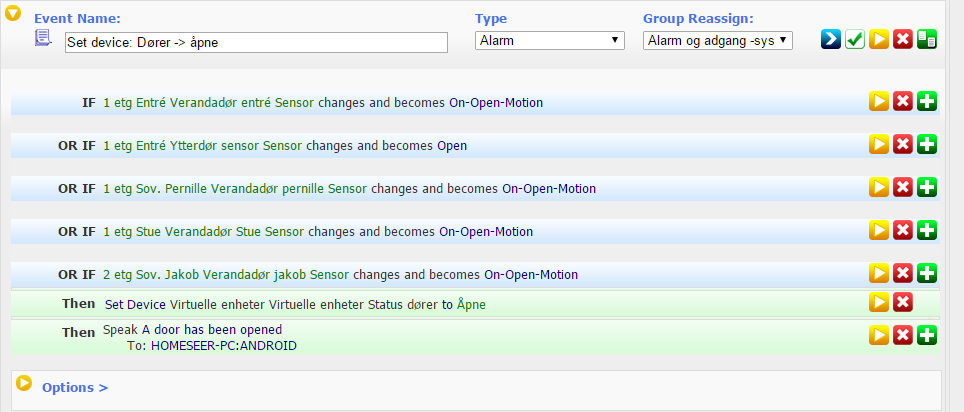The height and width of the screenshot is (412, 964).
Task: Click the green checkmark icon in header
Action: pos(855,39)
